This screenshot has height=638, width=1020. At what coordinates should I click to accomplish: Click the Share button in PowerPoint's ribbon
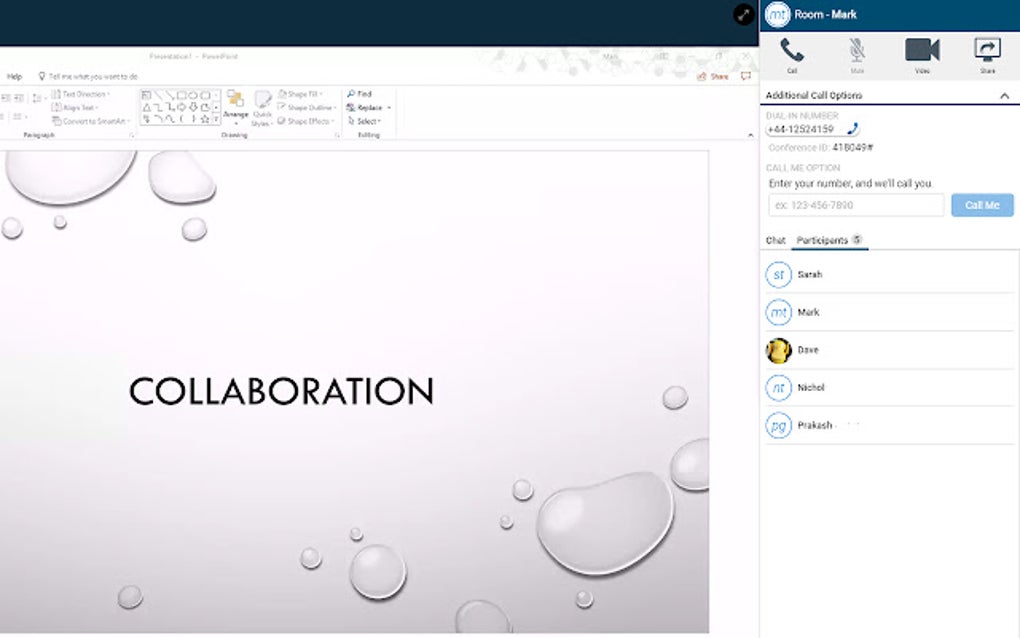coord(715,75)
